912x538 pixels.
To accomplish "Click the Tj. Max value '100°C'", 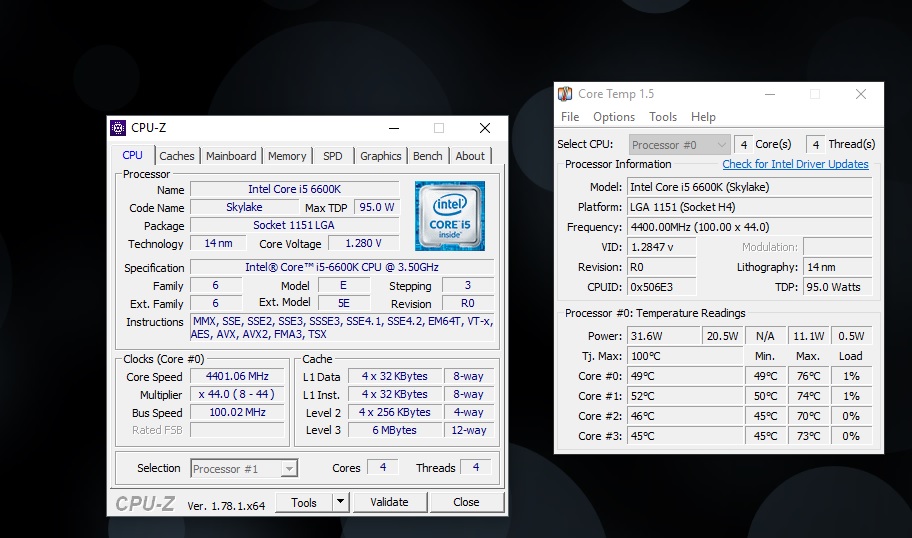I will tap(685, 356).
